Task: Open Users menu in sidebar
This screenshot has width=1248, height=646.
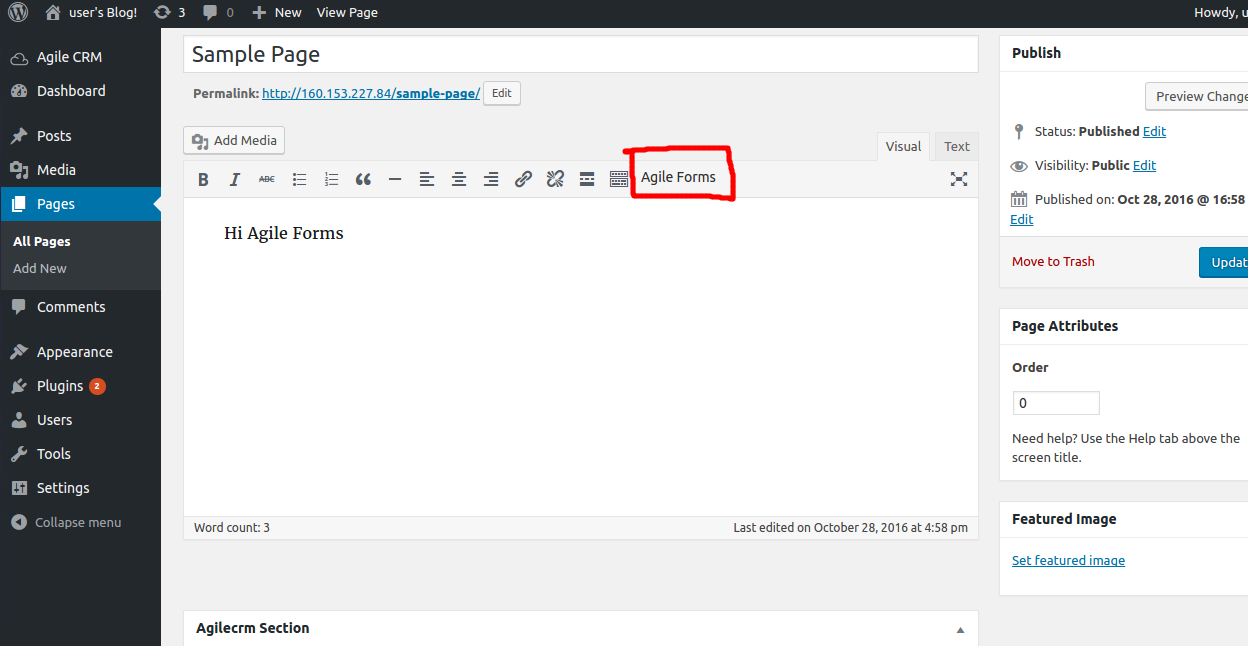Action: (x=80, y=420)
